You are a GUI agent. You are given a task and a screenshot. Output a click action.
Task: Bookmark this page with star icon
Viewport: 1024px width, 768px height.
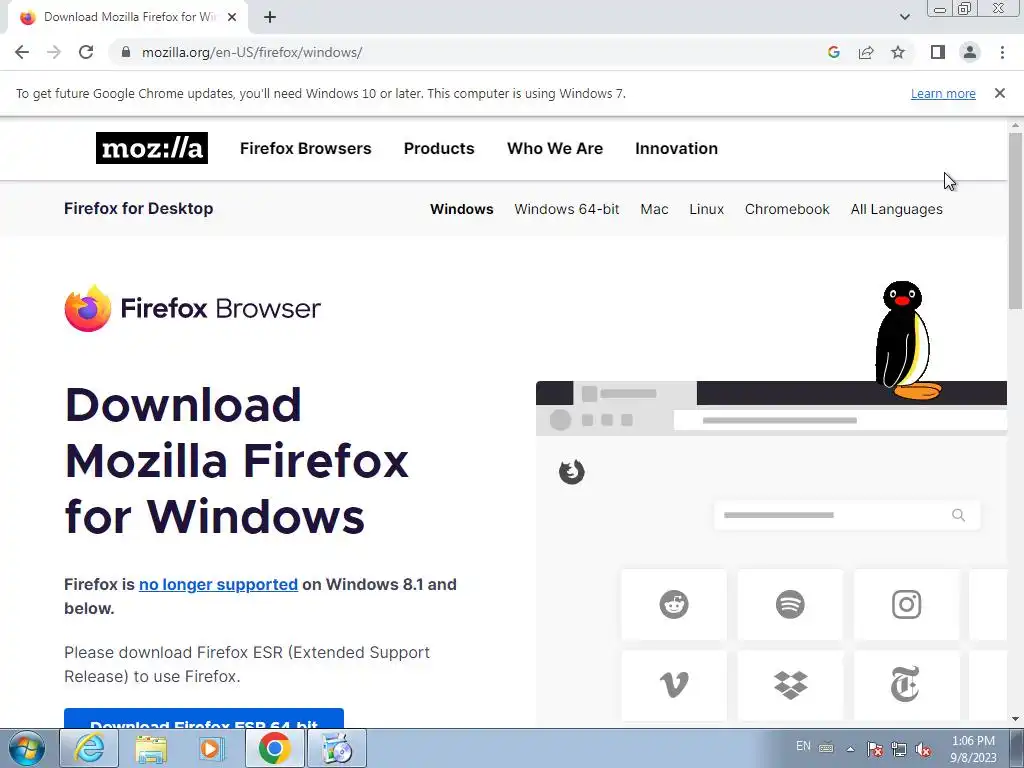tap(898, 52)
